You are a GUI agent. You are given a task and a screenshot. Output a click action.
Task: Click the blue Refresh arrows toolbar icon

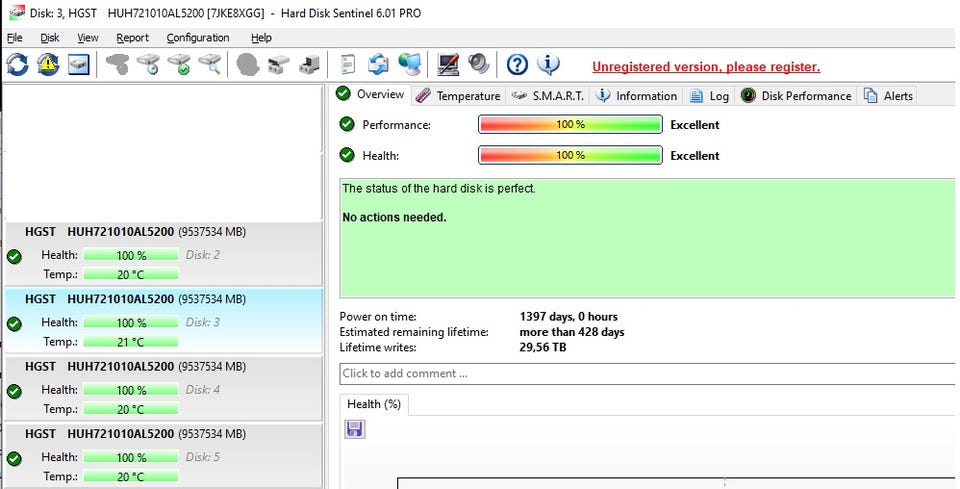[x=17, y=64]
